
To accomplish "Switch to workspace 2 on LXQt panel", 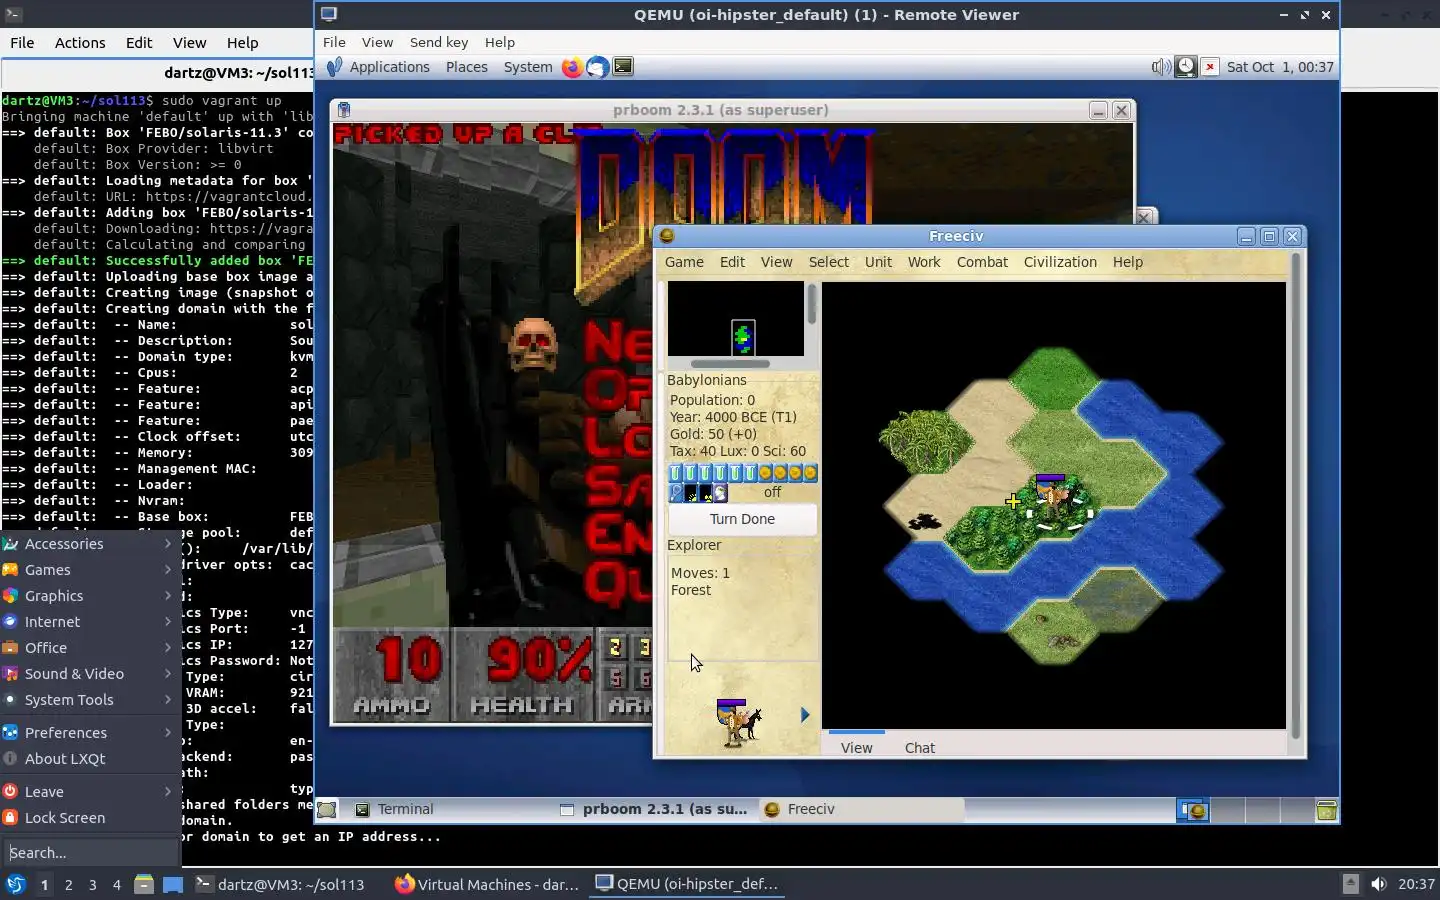I will point(68,884).
